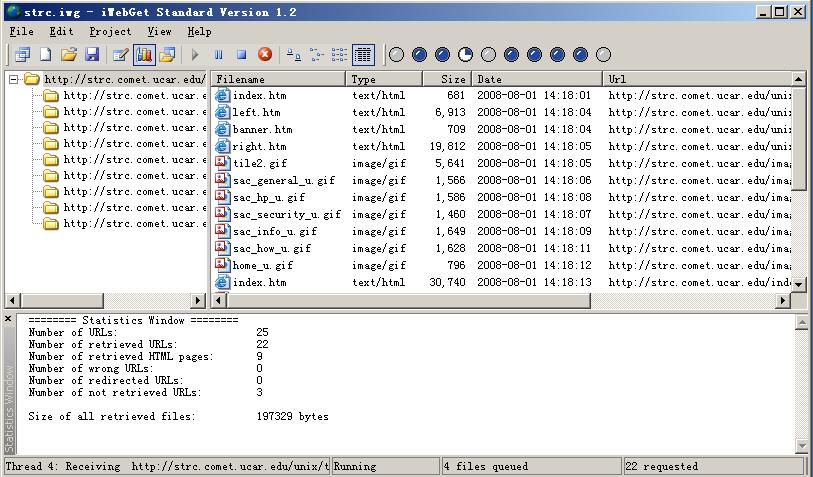Click the thread indicator showing a white pie

coord(465,54)
